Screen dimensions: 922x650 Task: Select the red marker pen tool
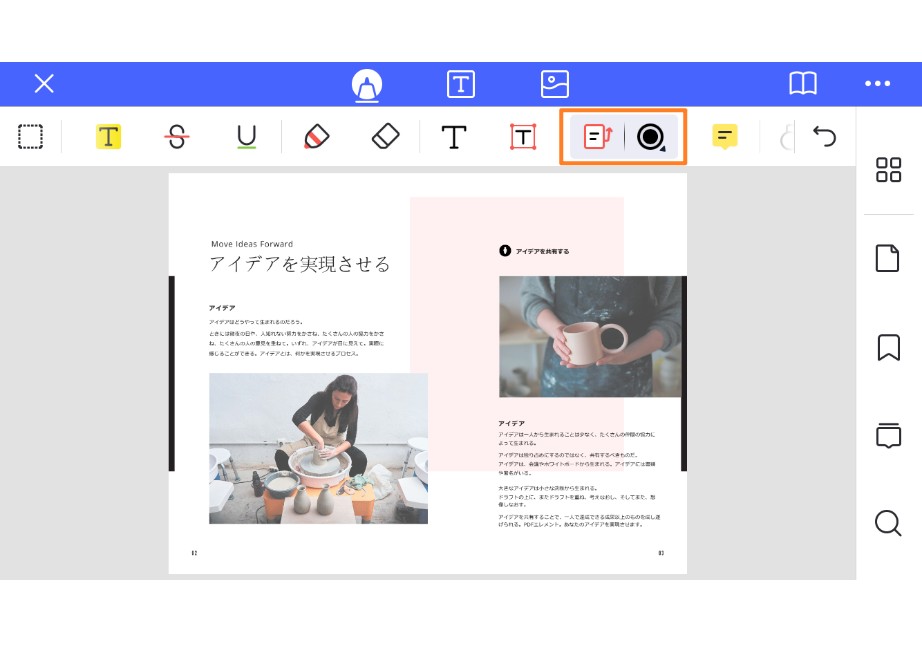pos(316,136)
